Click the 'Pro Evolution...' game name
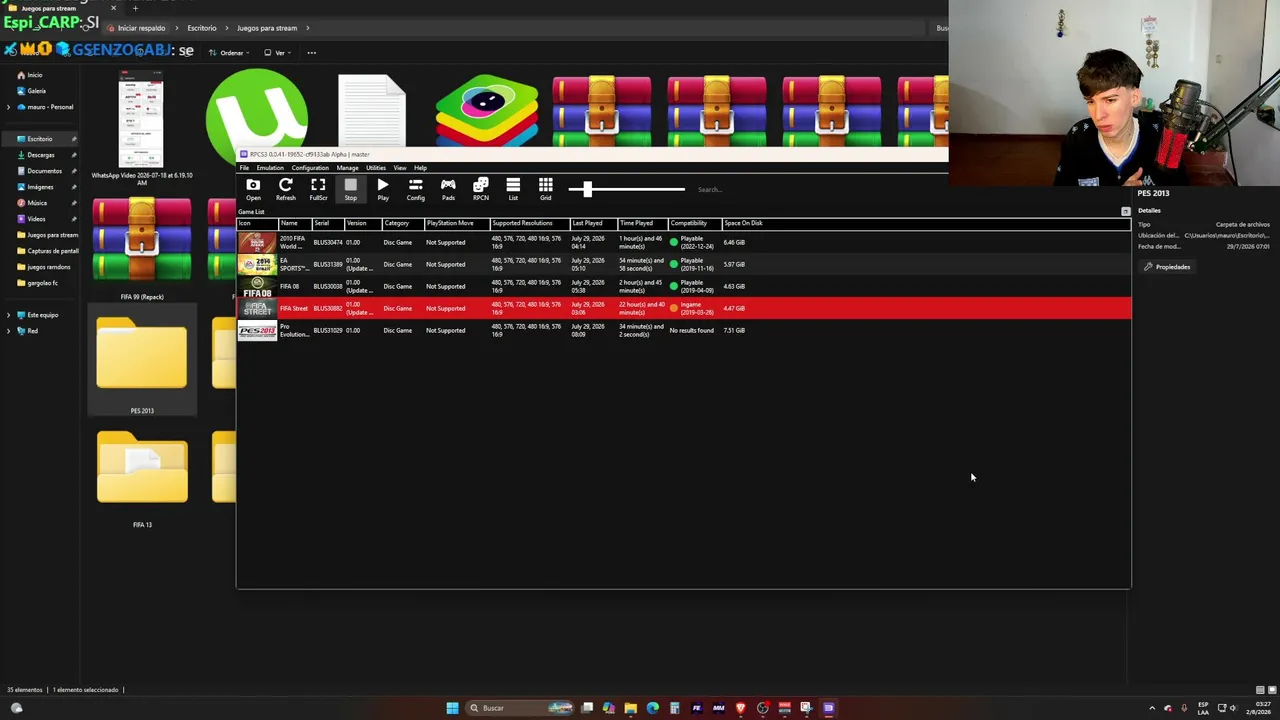The image size is (1280, 720). pos(294,330)
